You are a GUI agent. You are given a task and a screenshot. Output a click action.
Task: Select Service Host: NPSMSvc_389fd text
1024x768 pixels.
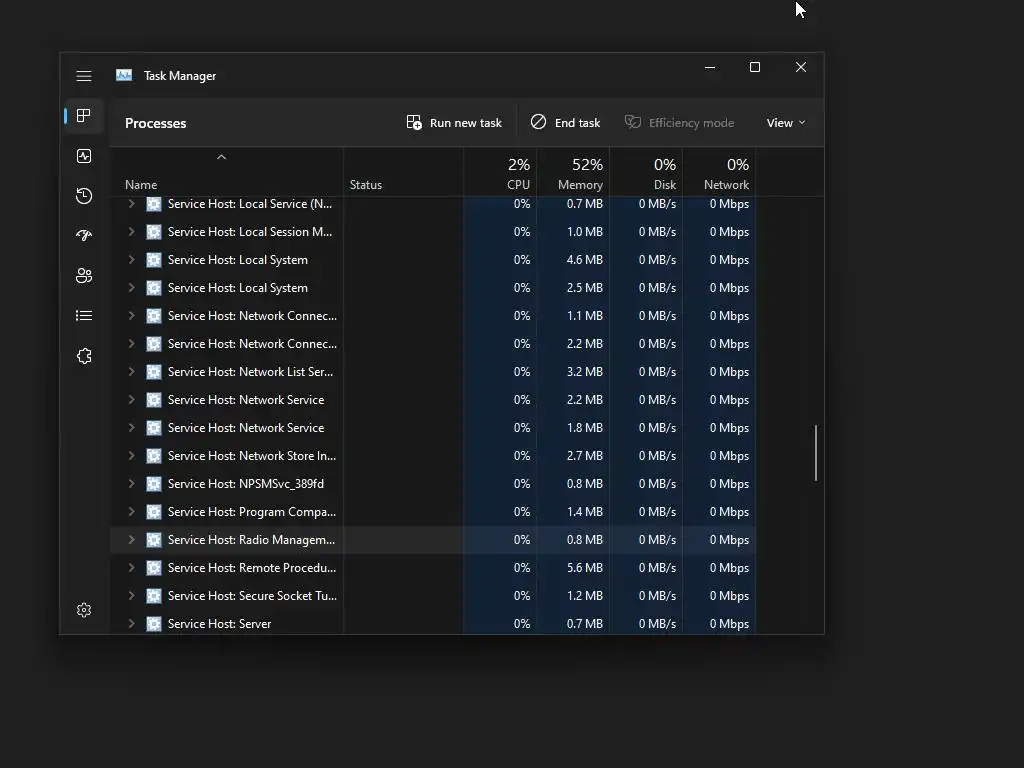click(x=246, y=484)
